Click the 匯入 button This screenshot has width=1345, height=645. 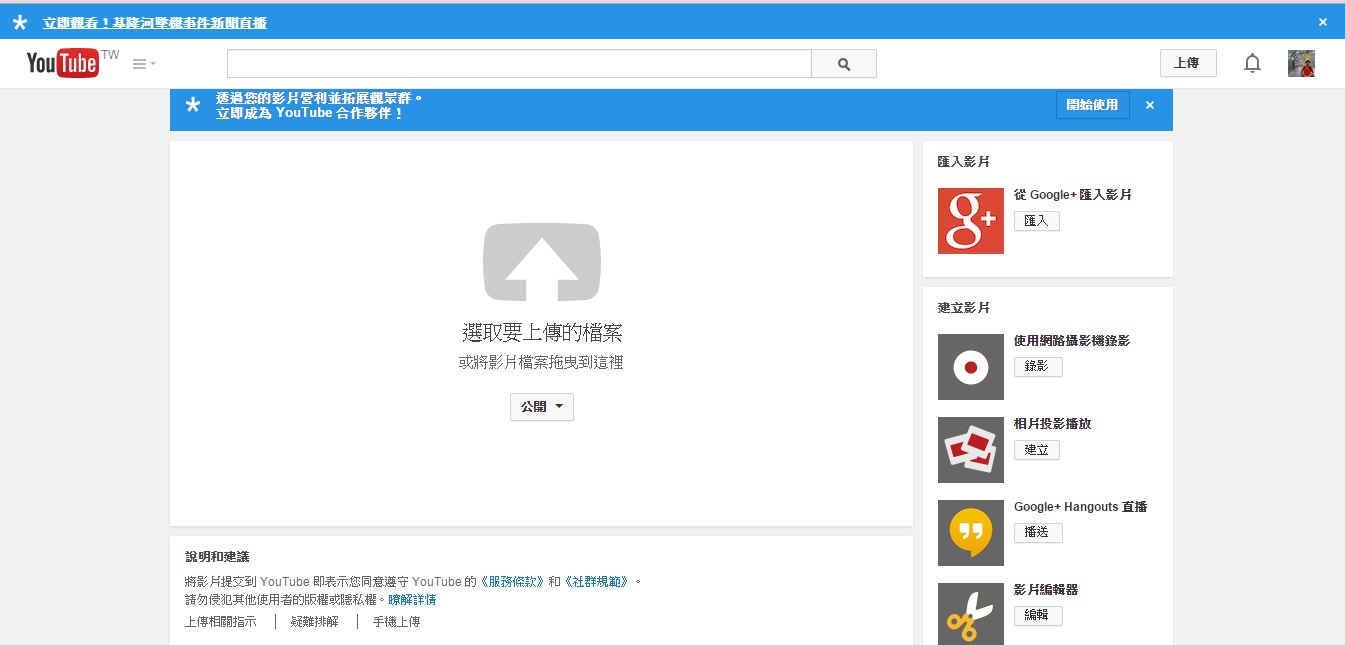coord(1036,221)
